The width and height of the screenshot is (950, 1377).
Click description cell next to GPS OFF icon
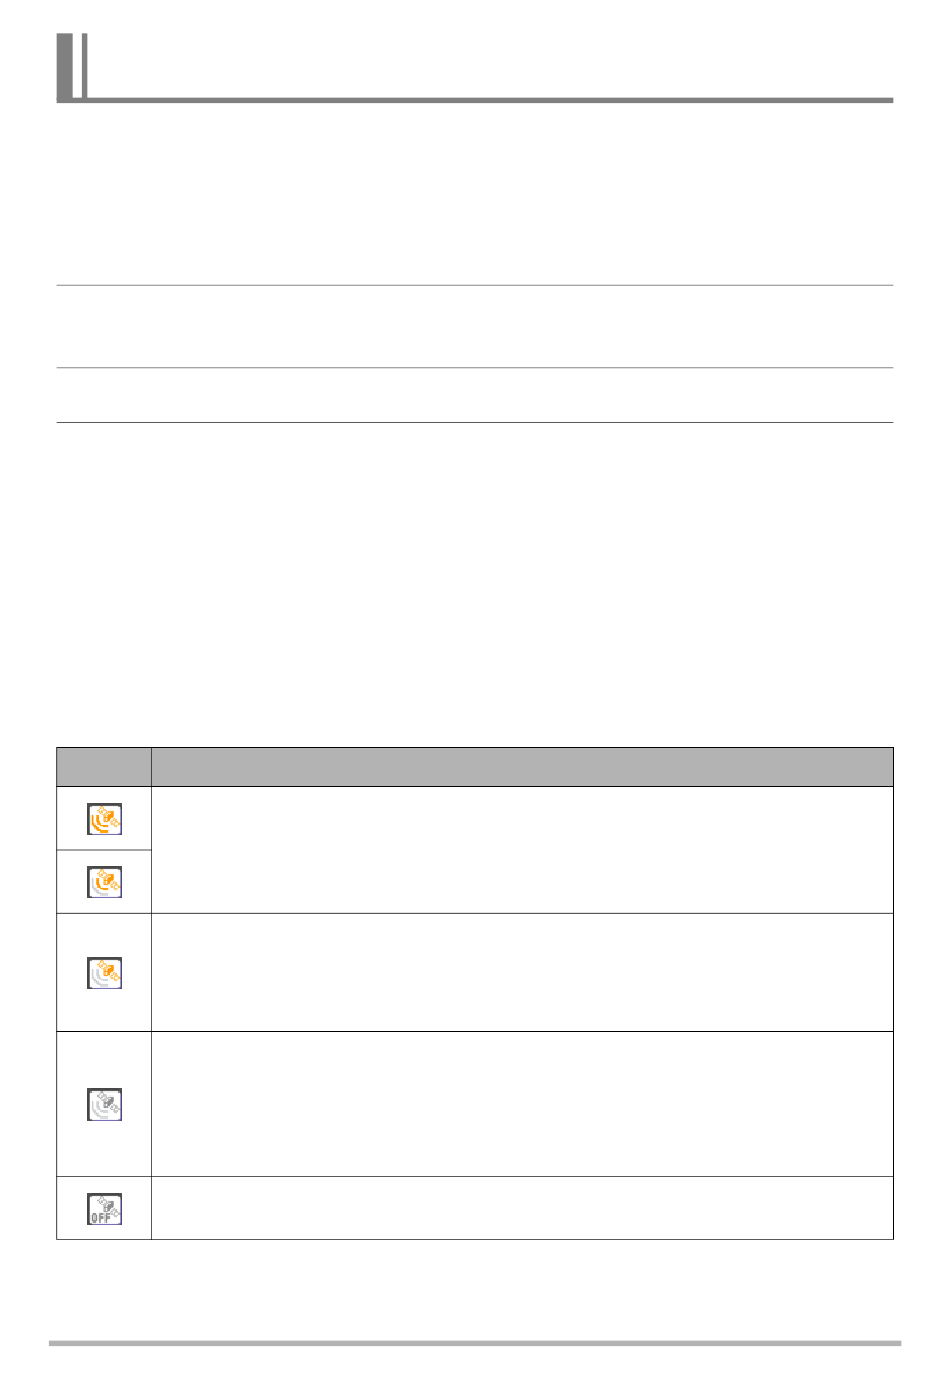tap(522, 1208)
